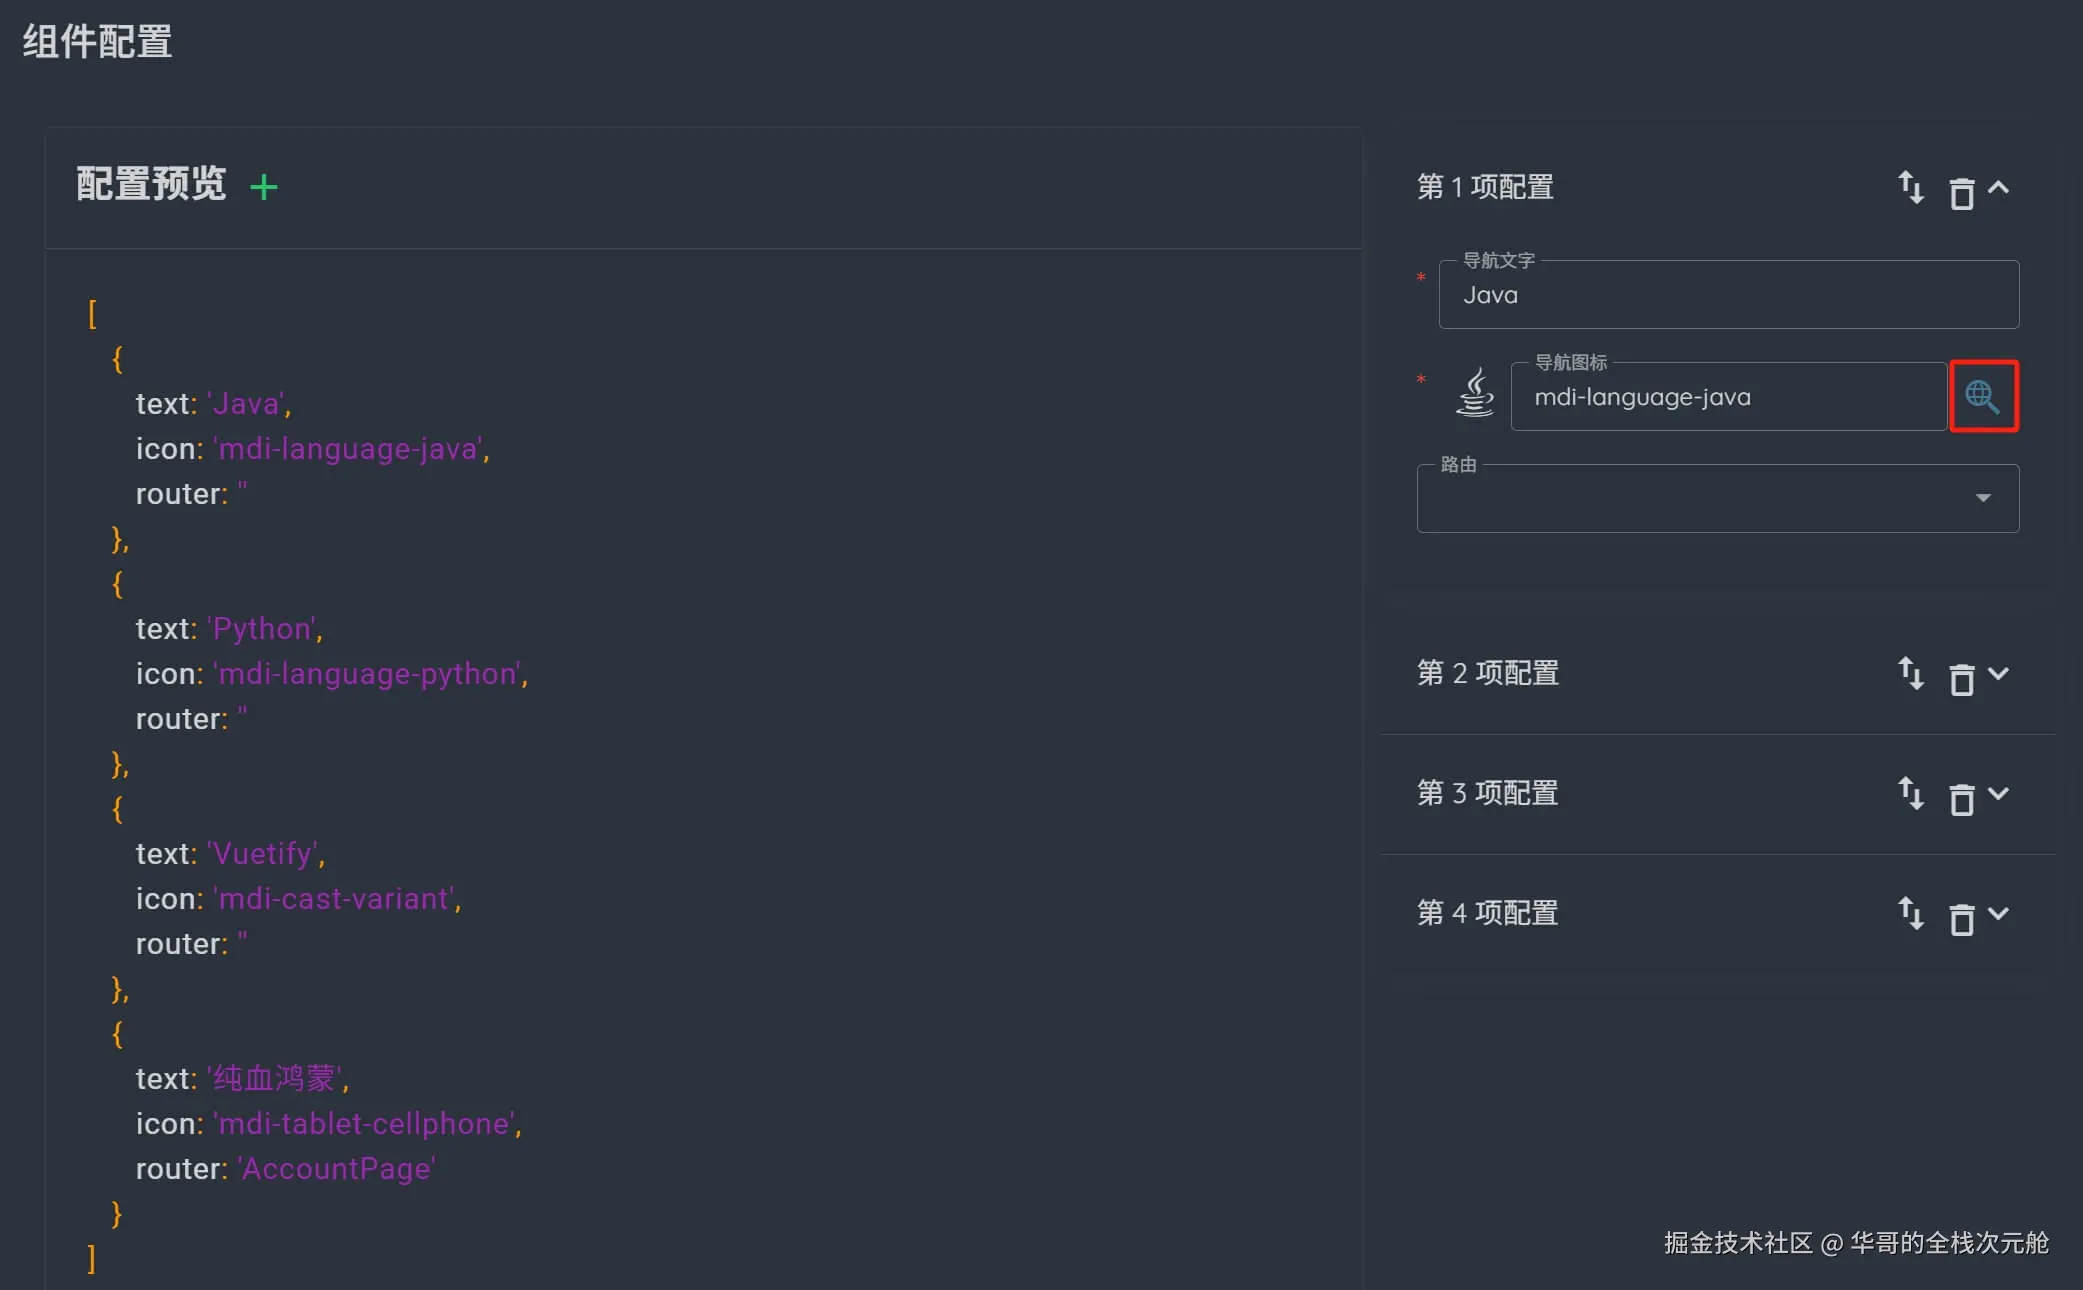This screenshot has width=2083, height=1290.
Task: Click the sort arrows for 第 3 项配置
Action: point(1910,793)
